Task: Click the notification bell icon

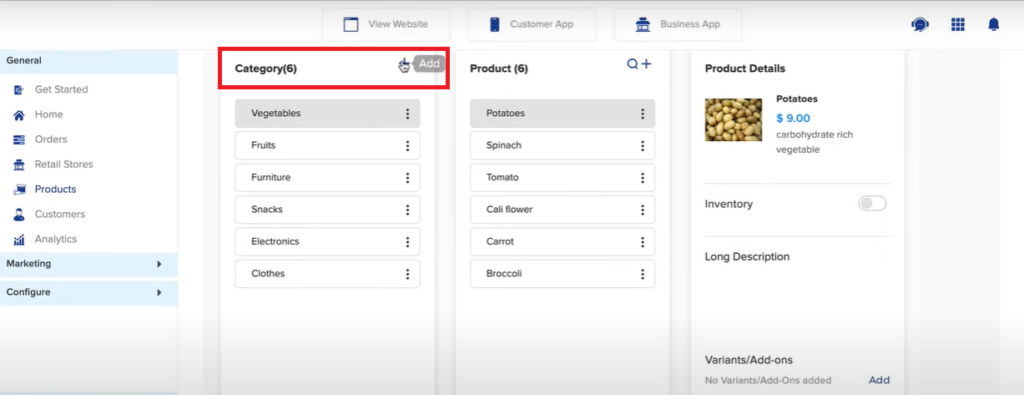Action: [x=993, y=25]
